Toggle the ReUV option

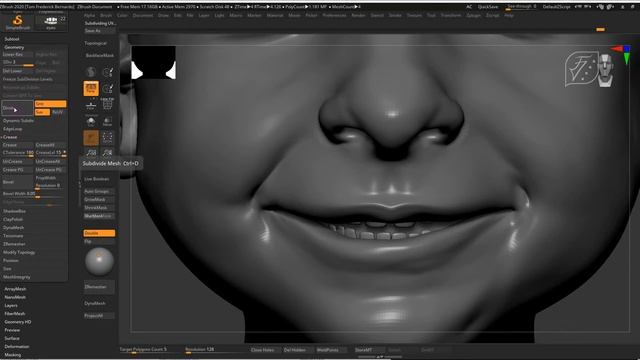point(58,112)
